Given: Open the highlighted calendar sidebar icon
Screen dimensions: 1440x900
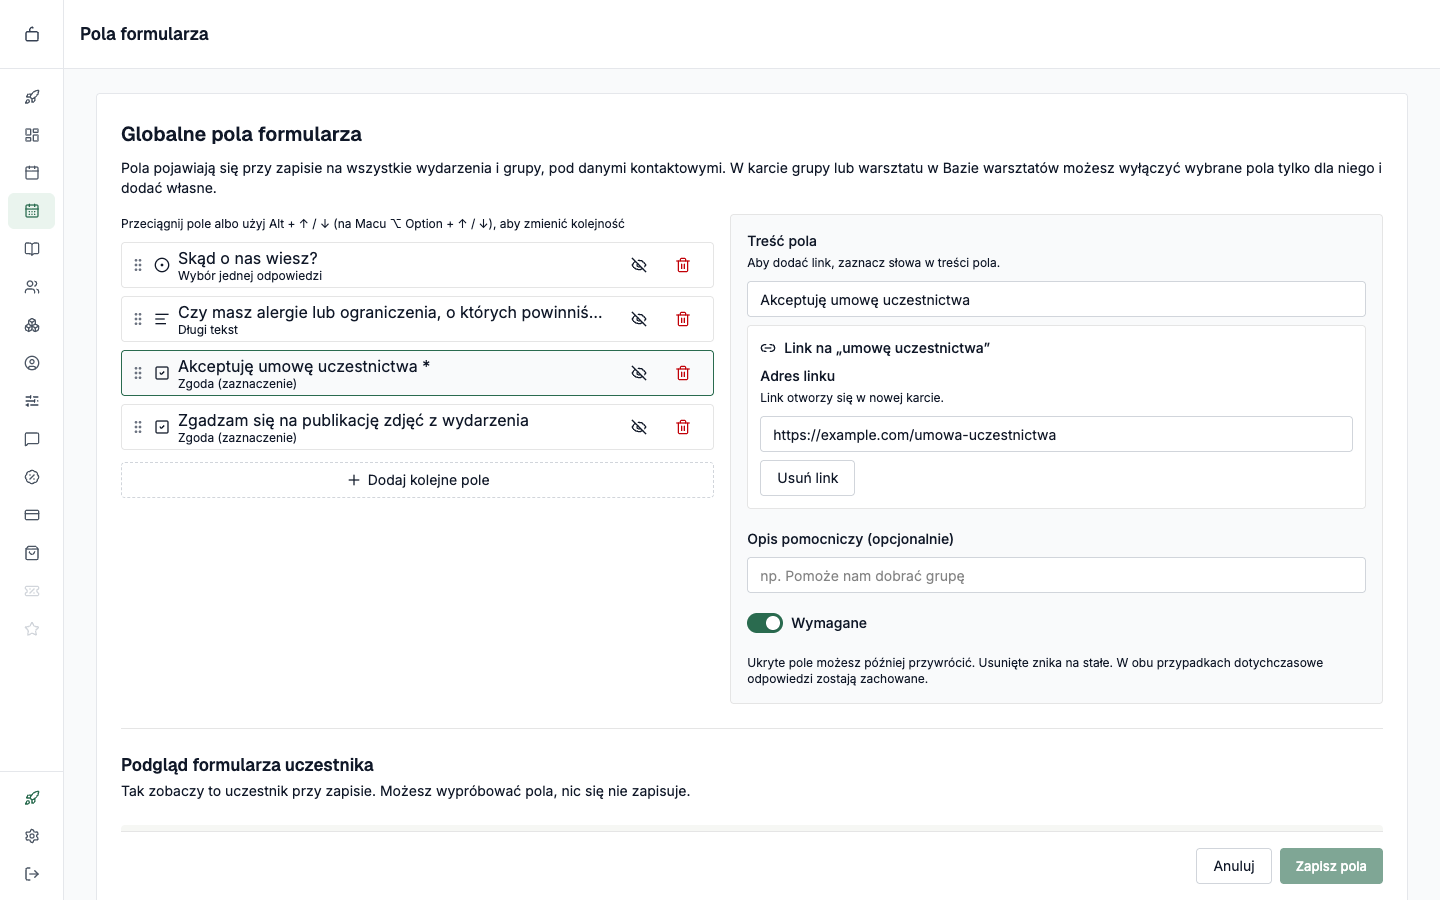Looking at the screenshot, I should [32, 211].
